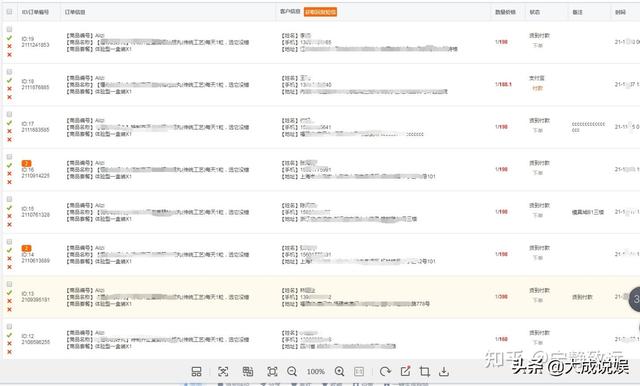640x386 pixels.
Task: Open the thumbnail layout icon in viewer toolbar
Action: 196,371
